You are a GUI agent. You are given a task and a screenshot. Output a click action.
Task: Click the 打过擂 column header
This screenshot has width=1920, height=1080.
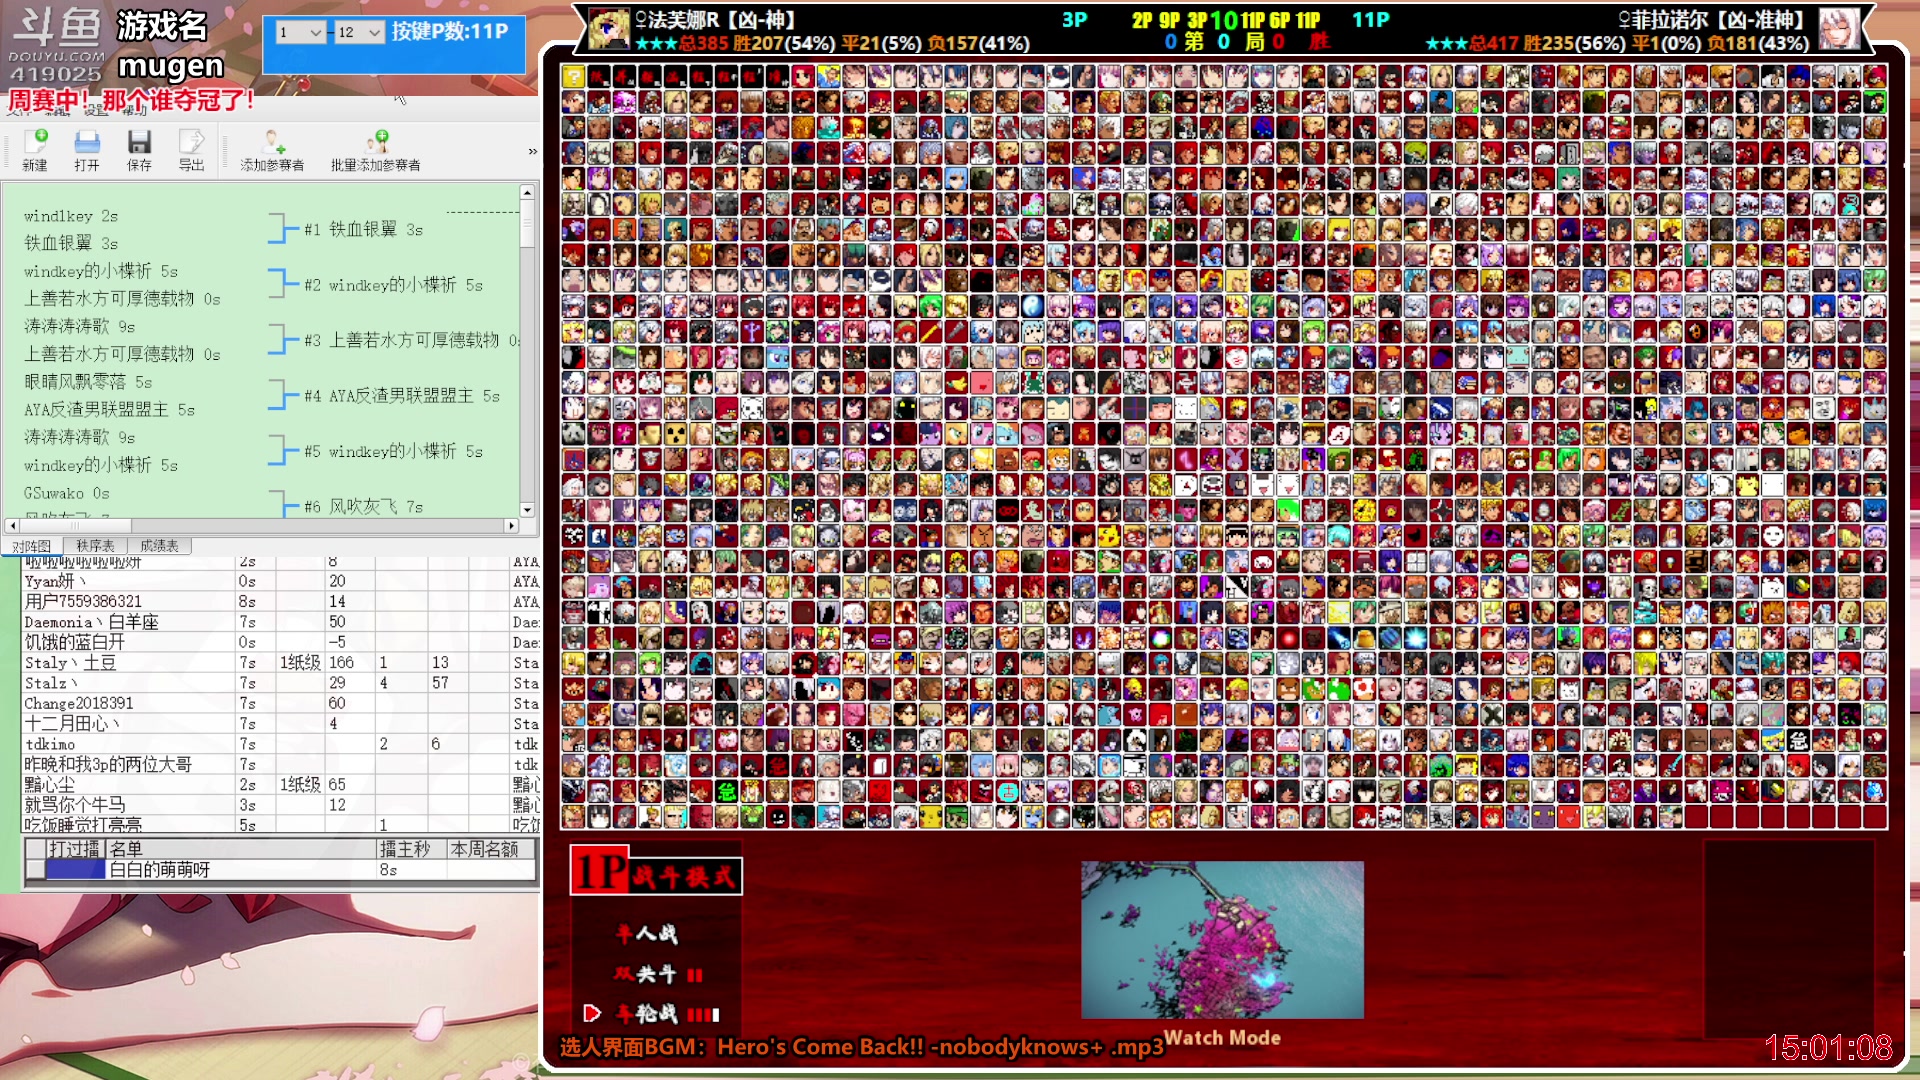point(75,849)
